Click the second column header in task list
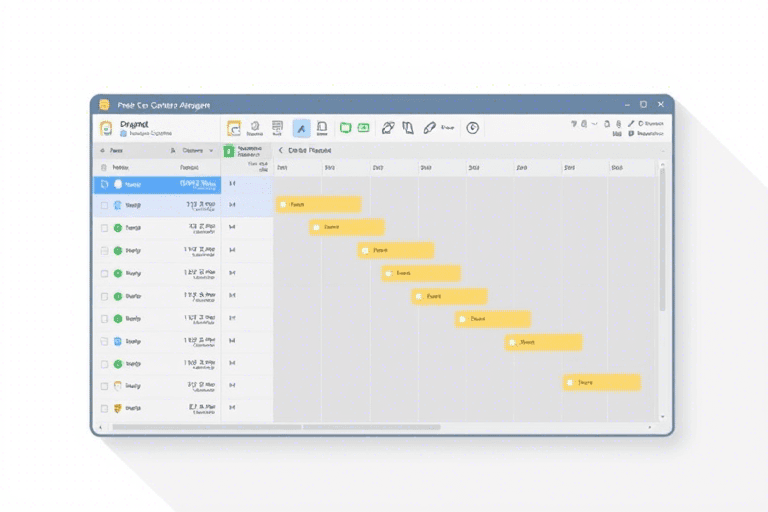The image size is (768, 512). point(189,168)
